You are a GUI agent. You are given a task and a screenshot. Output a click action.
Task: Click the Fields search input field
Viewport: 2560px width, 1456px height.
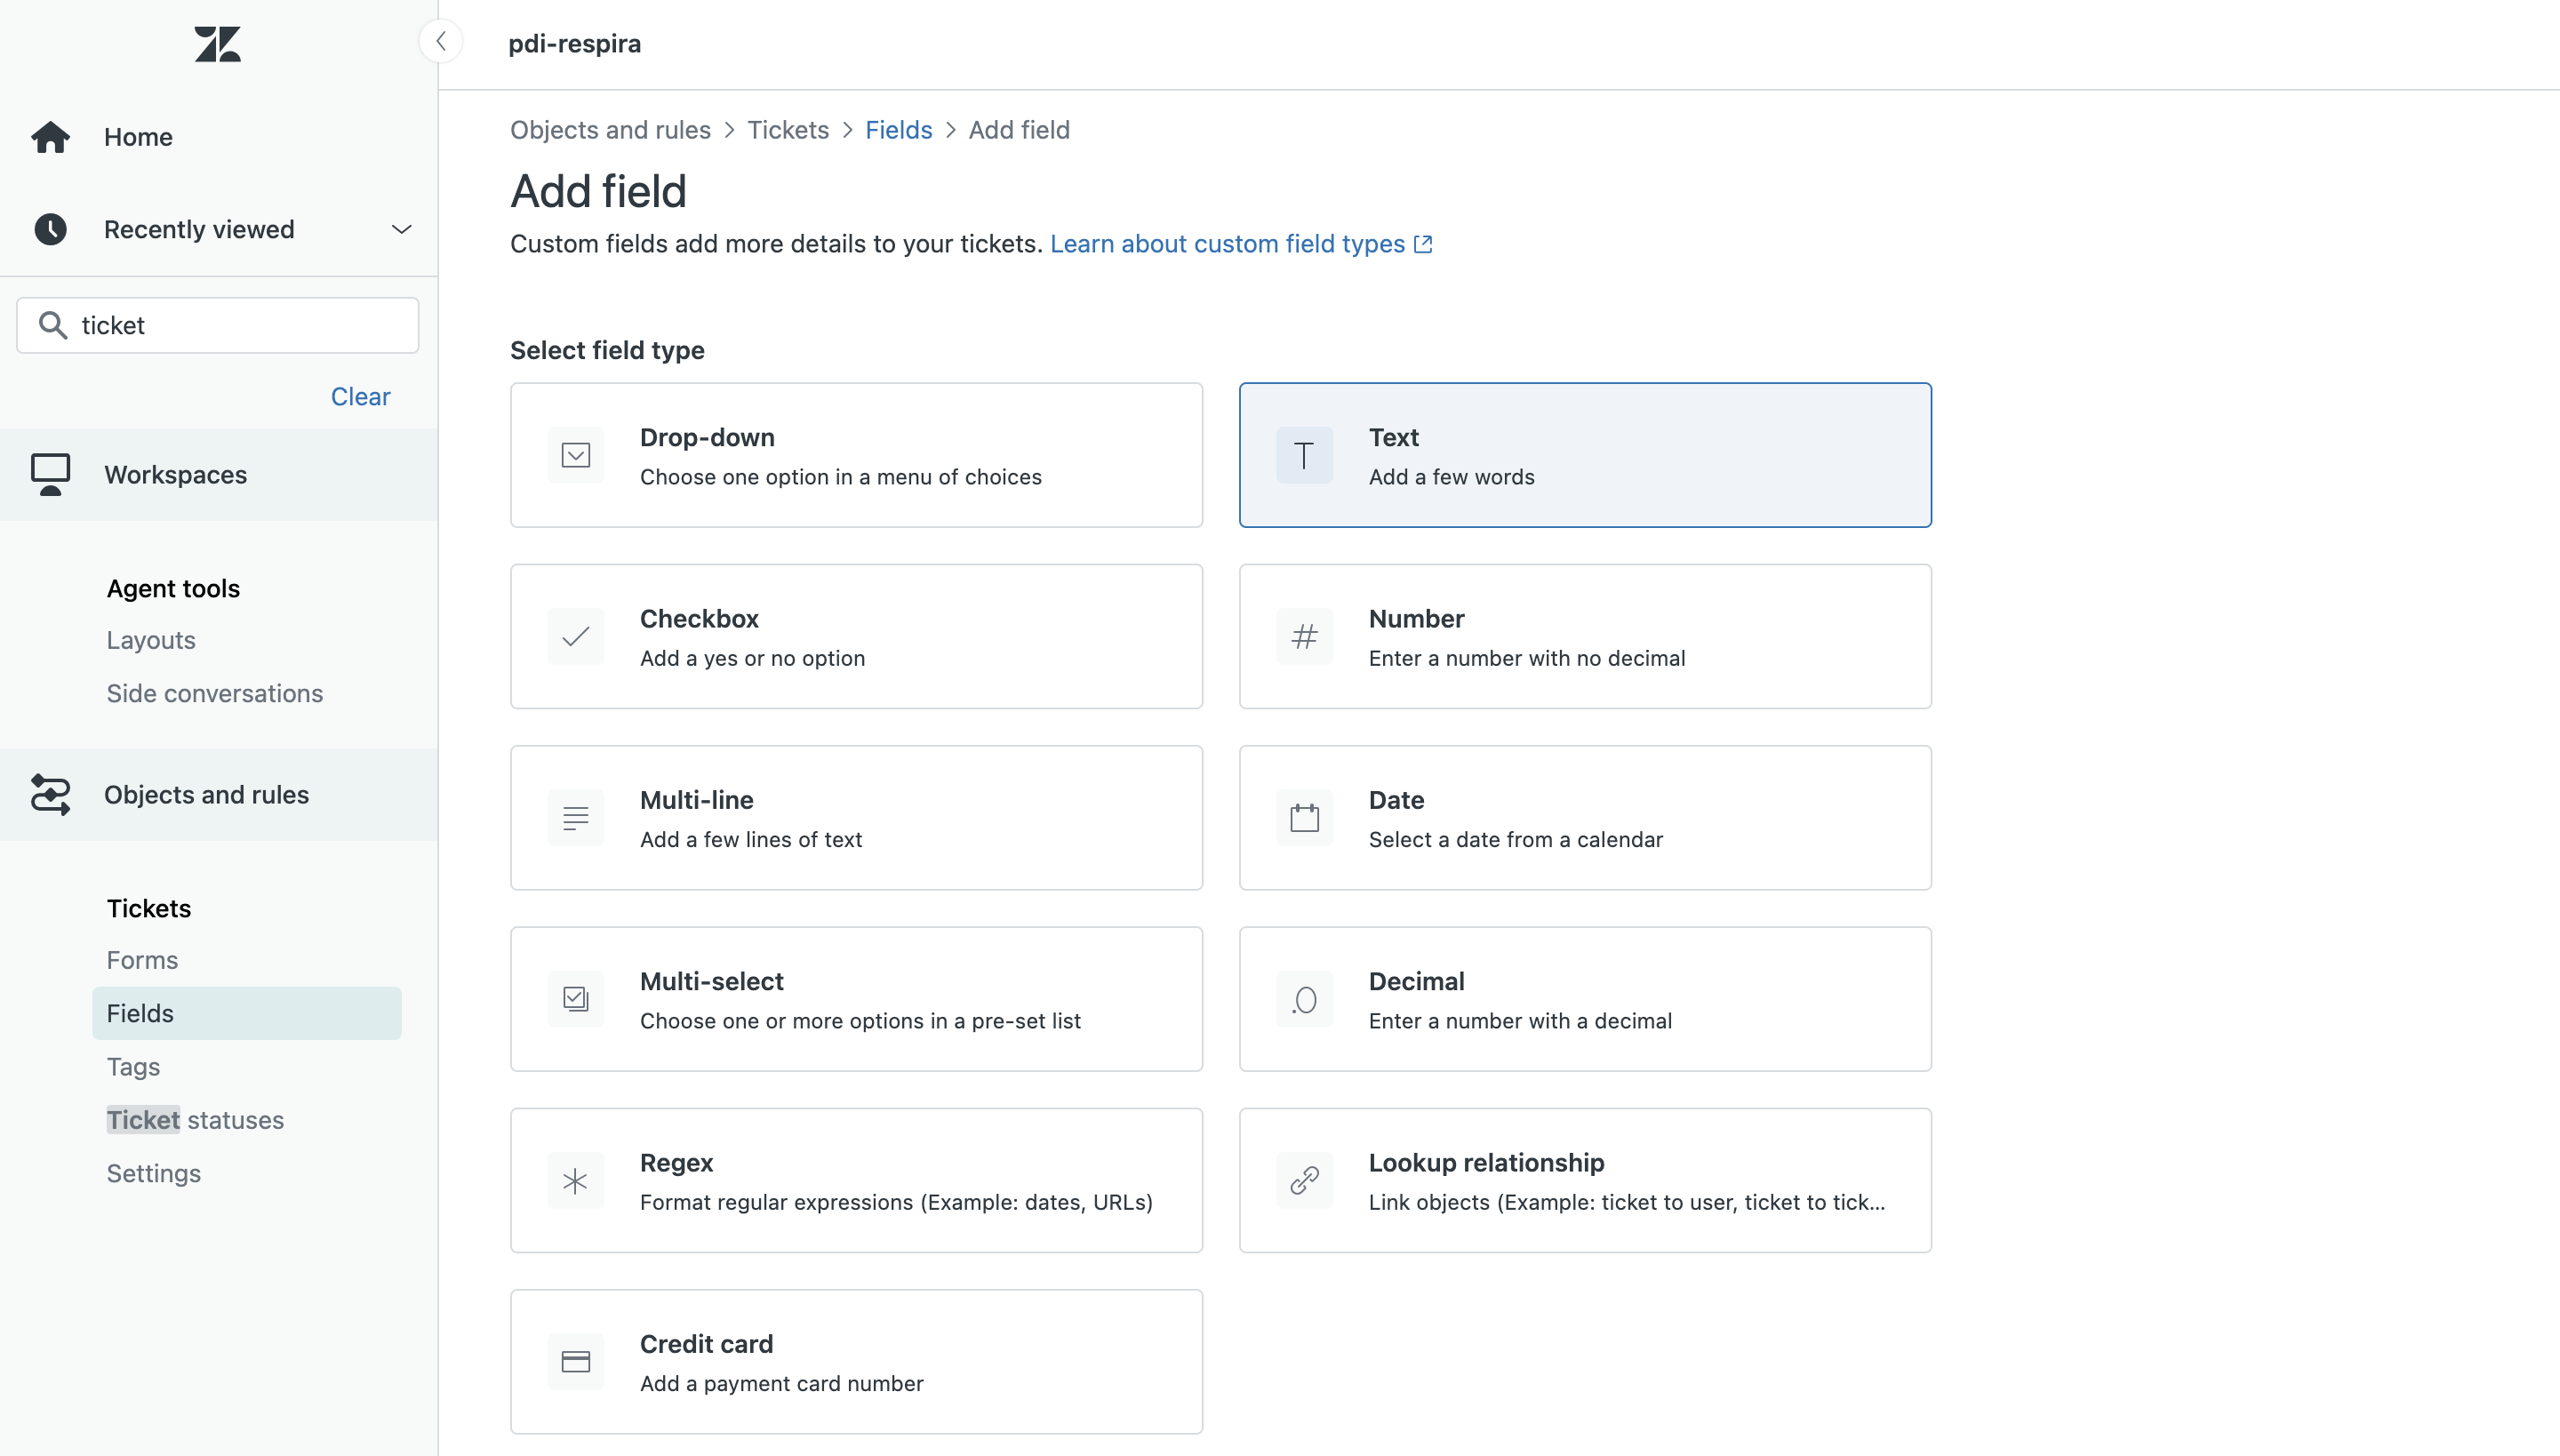click(x=218, y=325)
